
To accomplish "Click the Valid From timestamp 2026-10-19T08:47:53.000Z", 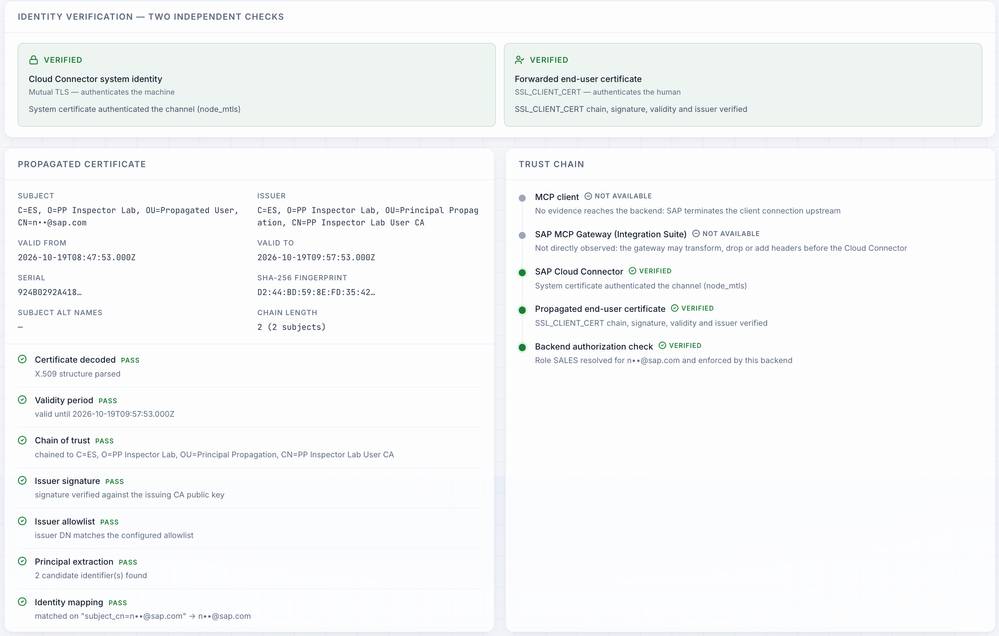I will (x=76, y=257).
